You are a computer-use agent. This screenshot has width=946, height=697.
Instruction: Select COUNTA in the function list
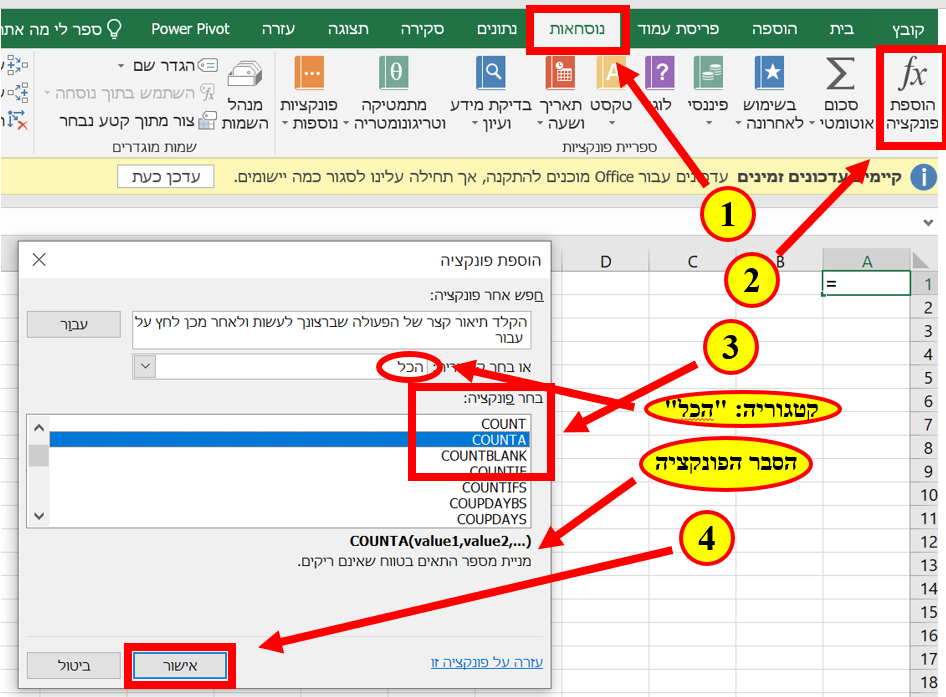pos(290,439)
